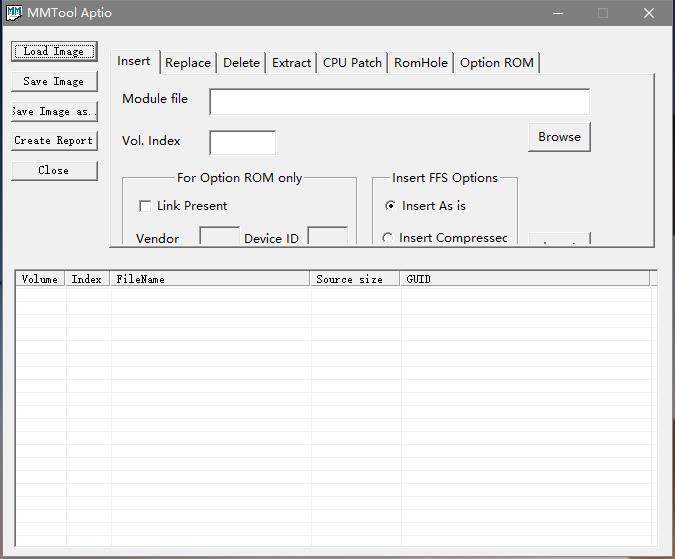Screen dimensions: 675x559
Task: Open the CPU Patch tab
Action: pyautogui.click(x=353, y=63)
